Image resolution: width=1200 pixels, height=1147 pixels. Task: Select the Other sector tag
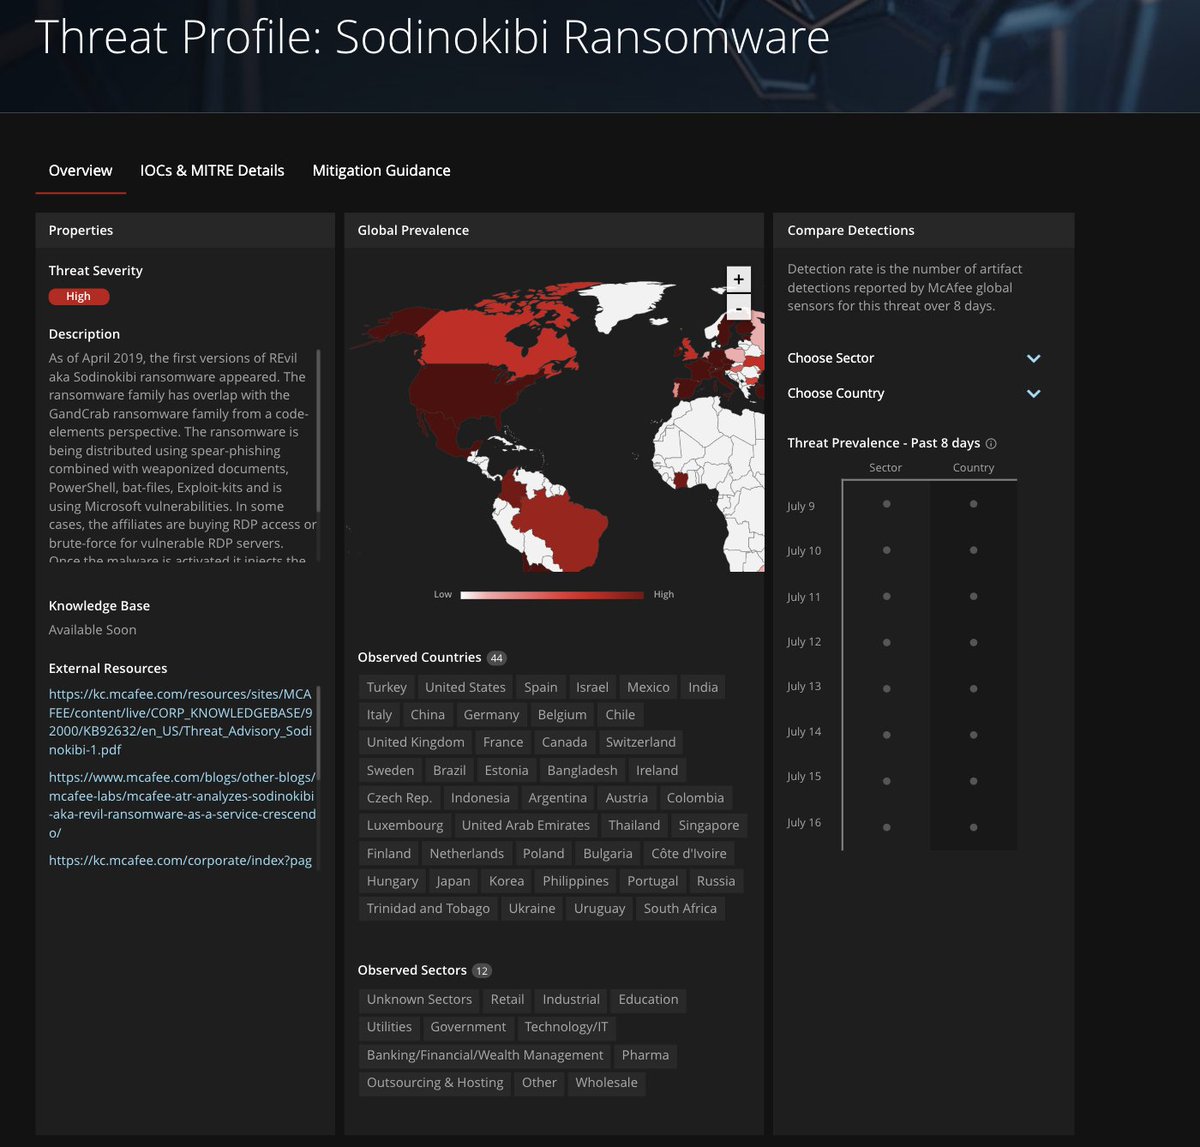[x=539, y=1082]
